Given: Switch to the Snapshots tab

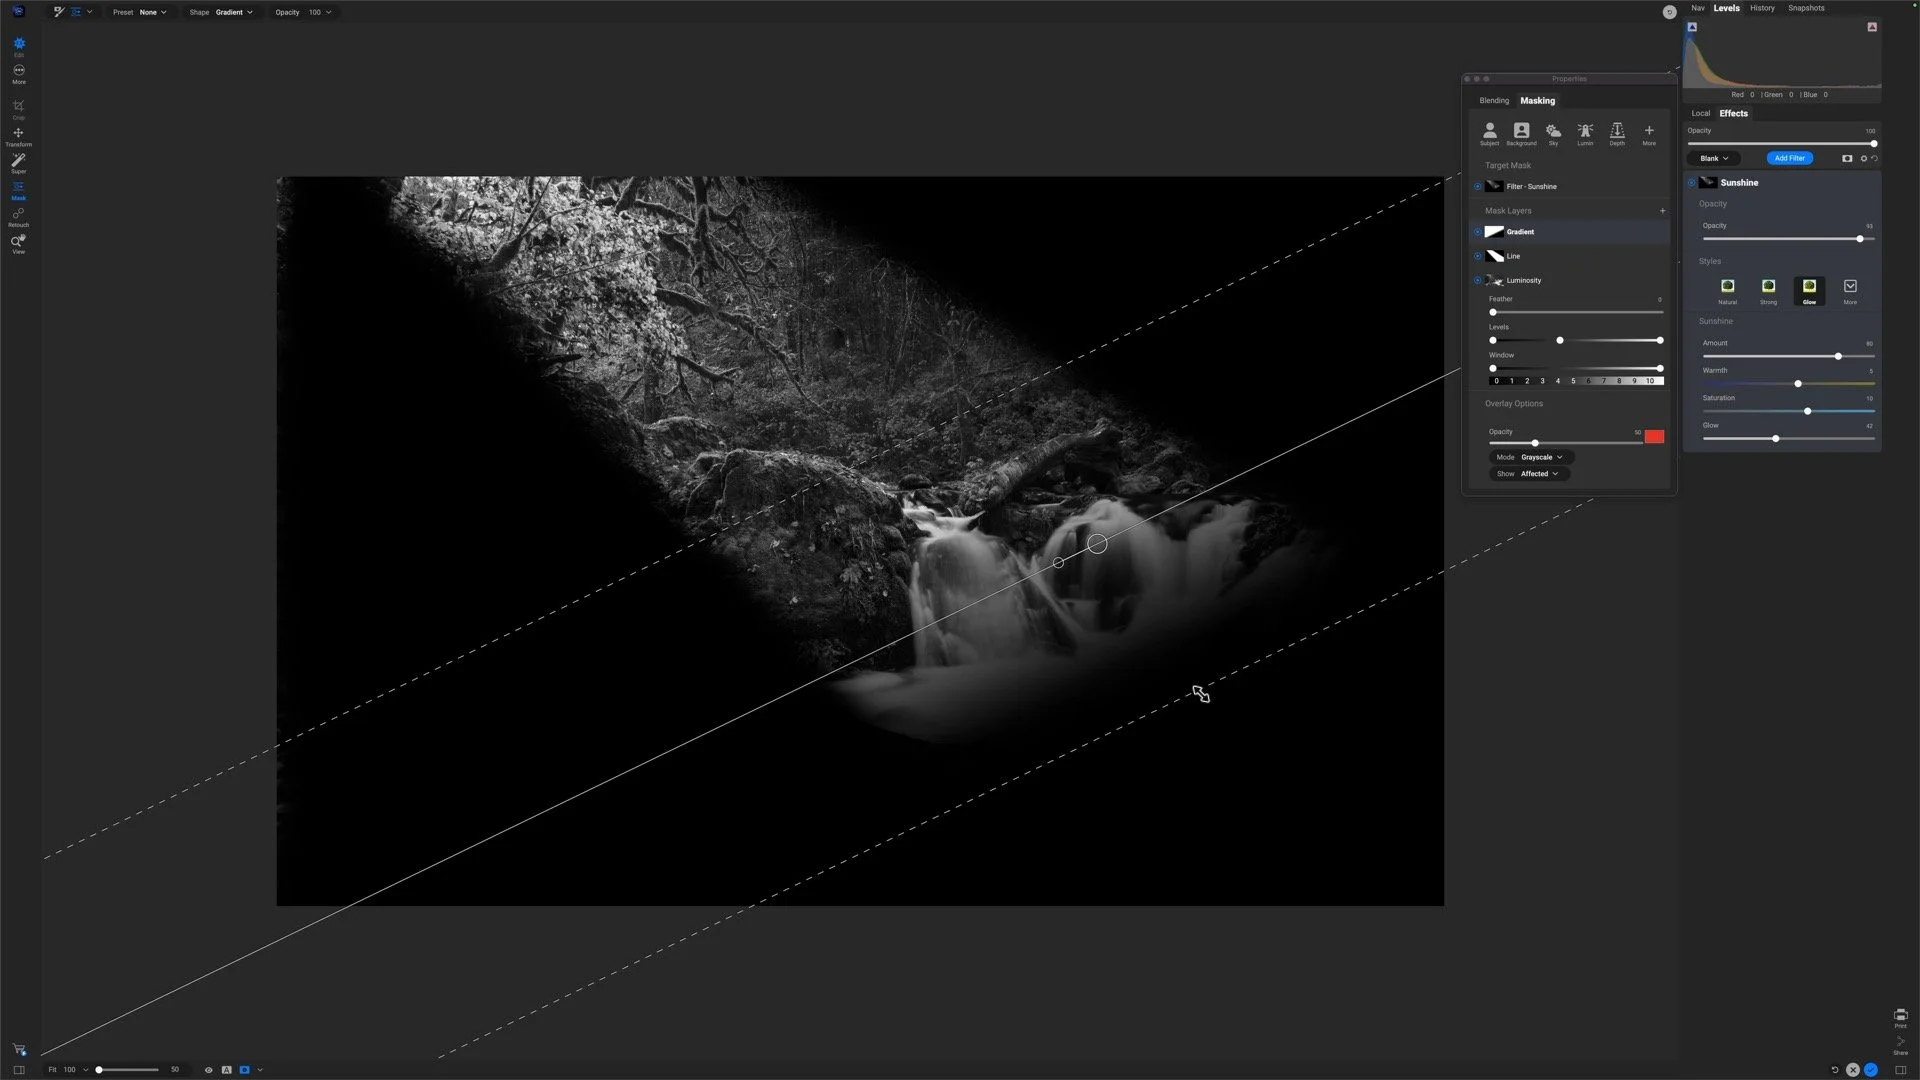Looking at the screenshot, I should tap(1806, 8).
